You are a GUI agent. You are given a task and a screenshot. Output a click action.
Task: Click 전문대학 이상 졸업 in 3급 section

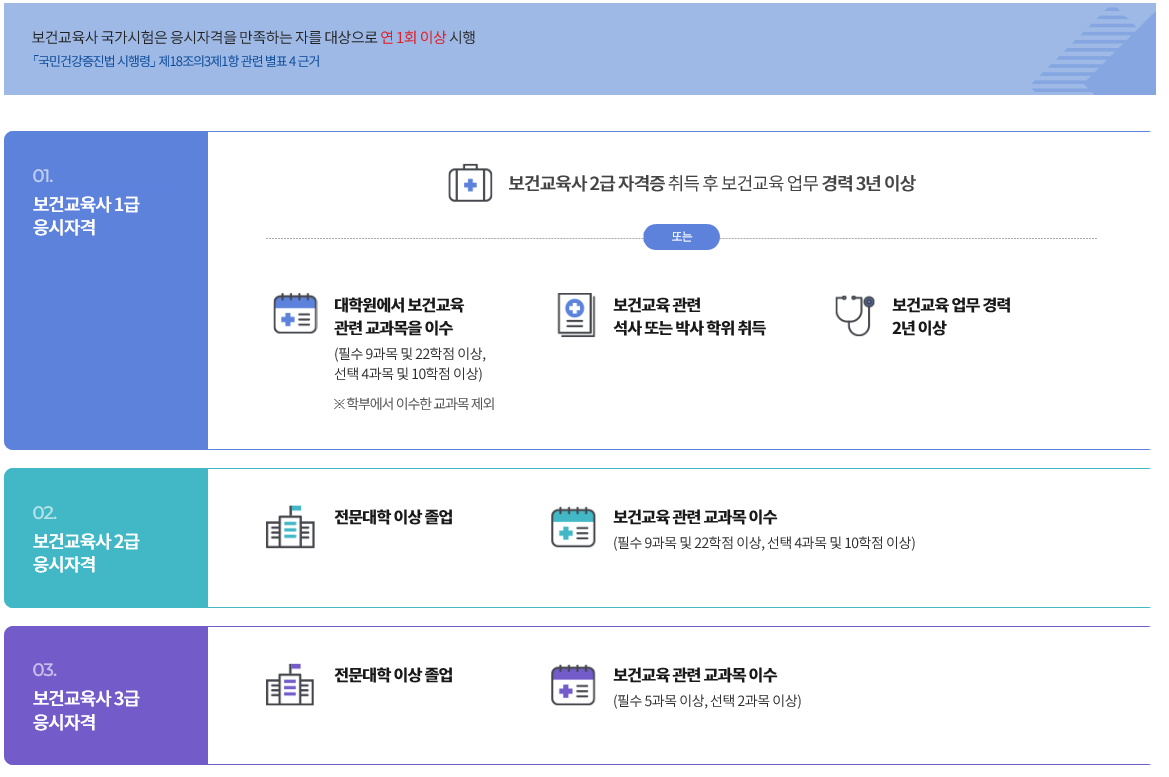[394, 675]
